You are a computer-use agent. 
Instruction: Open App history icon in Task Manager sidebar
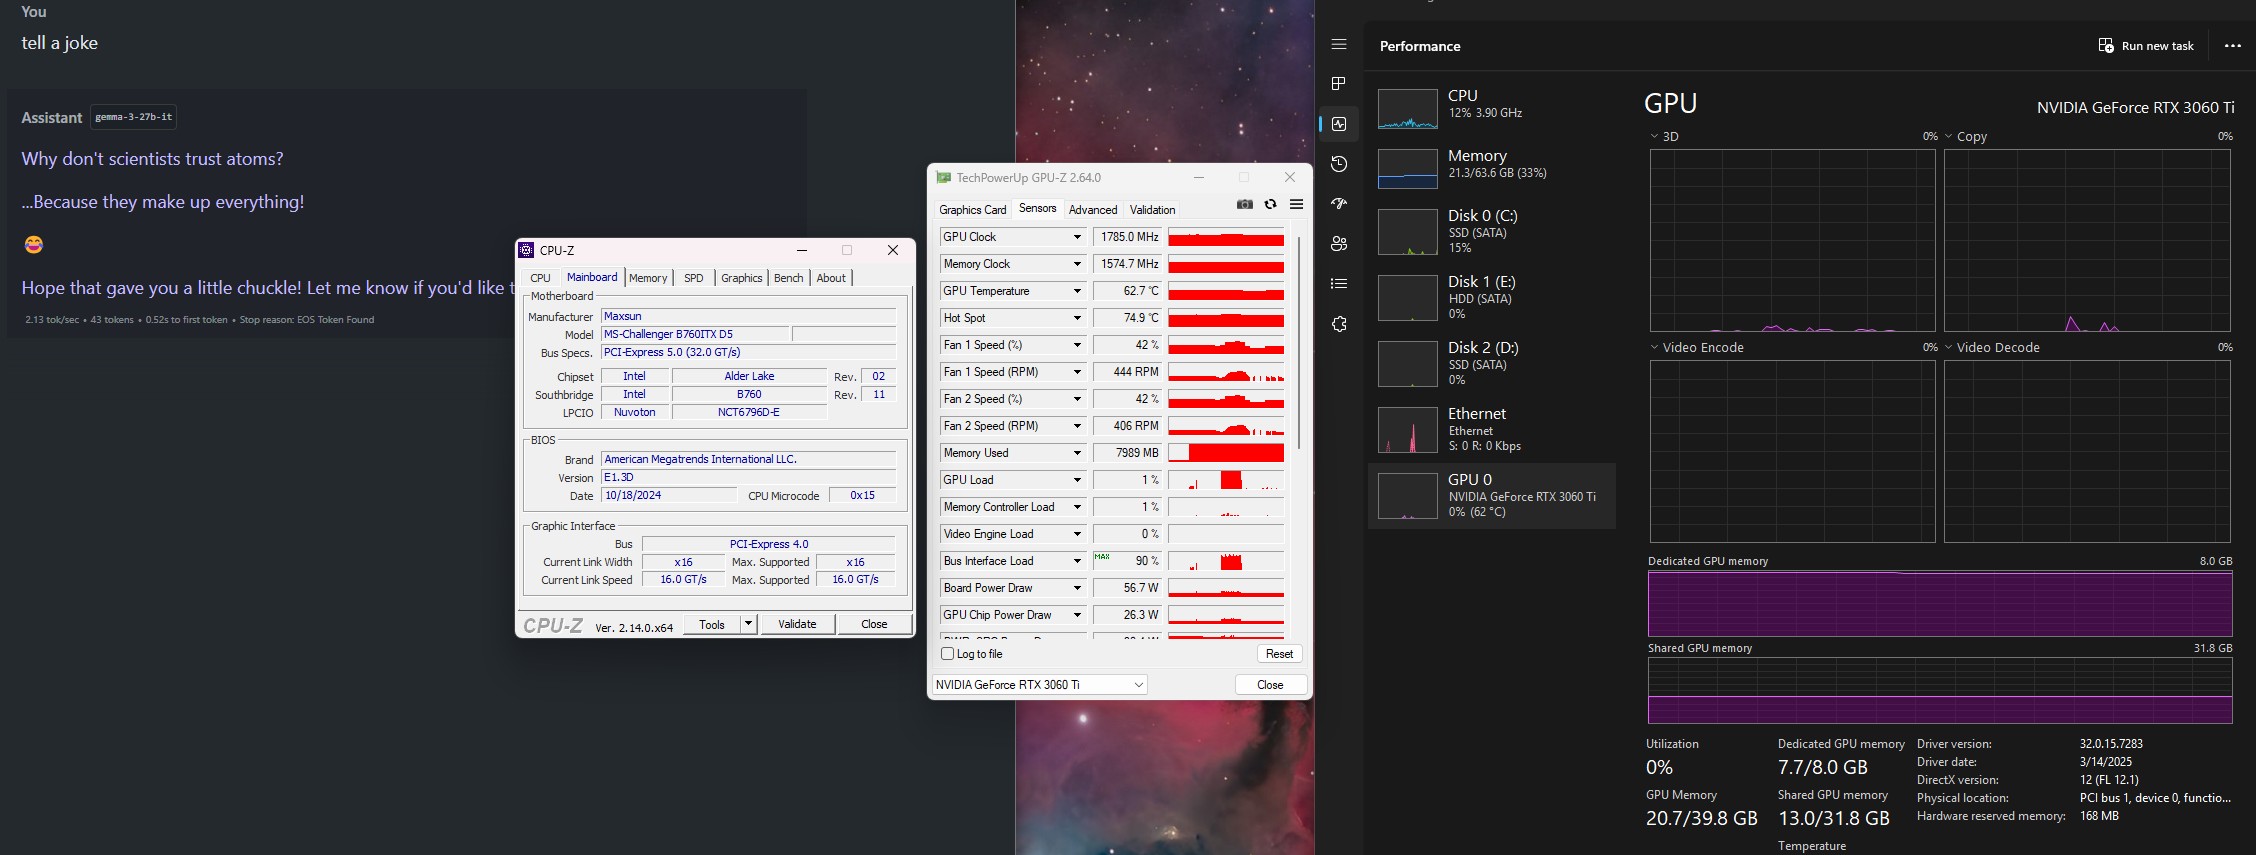pyautogui.click(x=1339, y=164)
